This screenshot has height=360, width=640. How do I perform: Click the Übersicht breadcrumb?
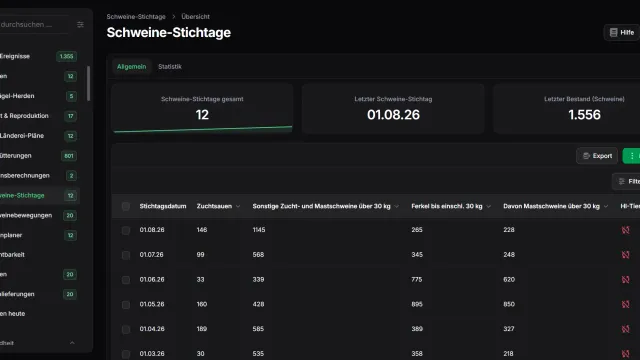pyautogui.click(x=196, y=17)
